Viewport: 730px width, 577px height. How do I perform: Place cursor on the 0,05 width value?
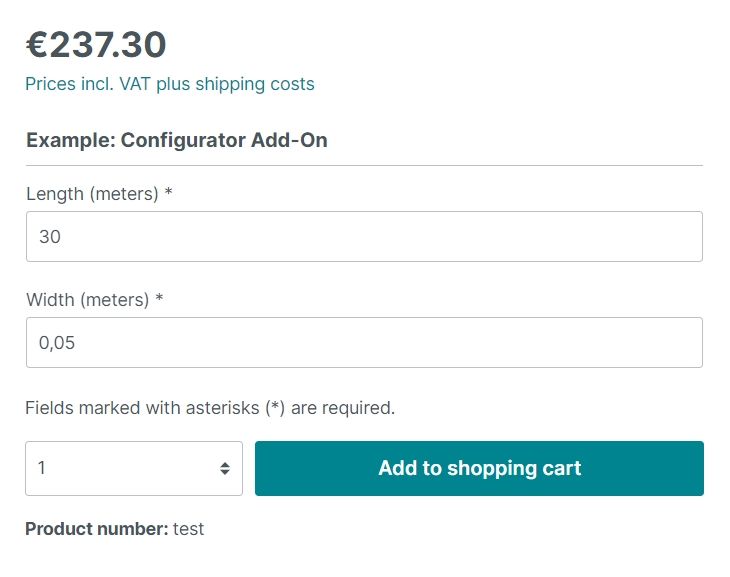coord(57,343)
